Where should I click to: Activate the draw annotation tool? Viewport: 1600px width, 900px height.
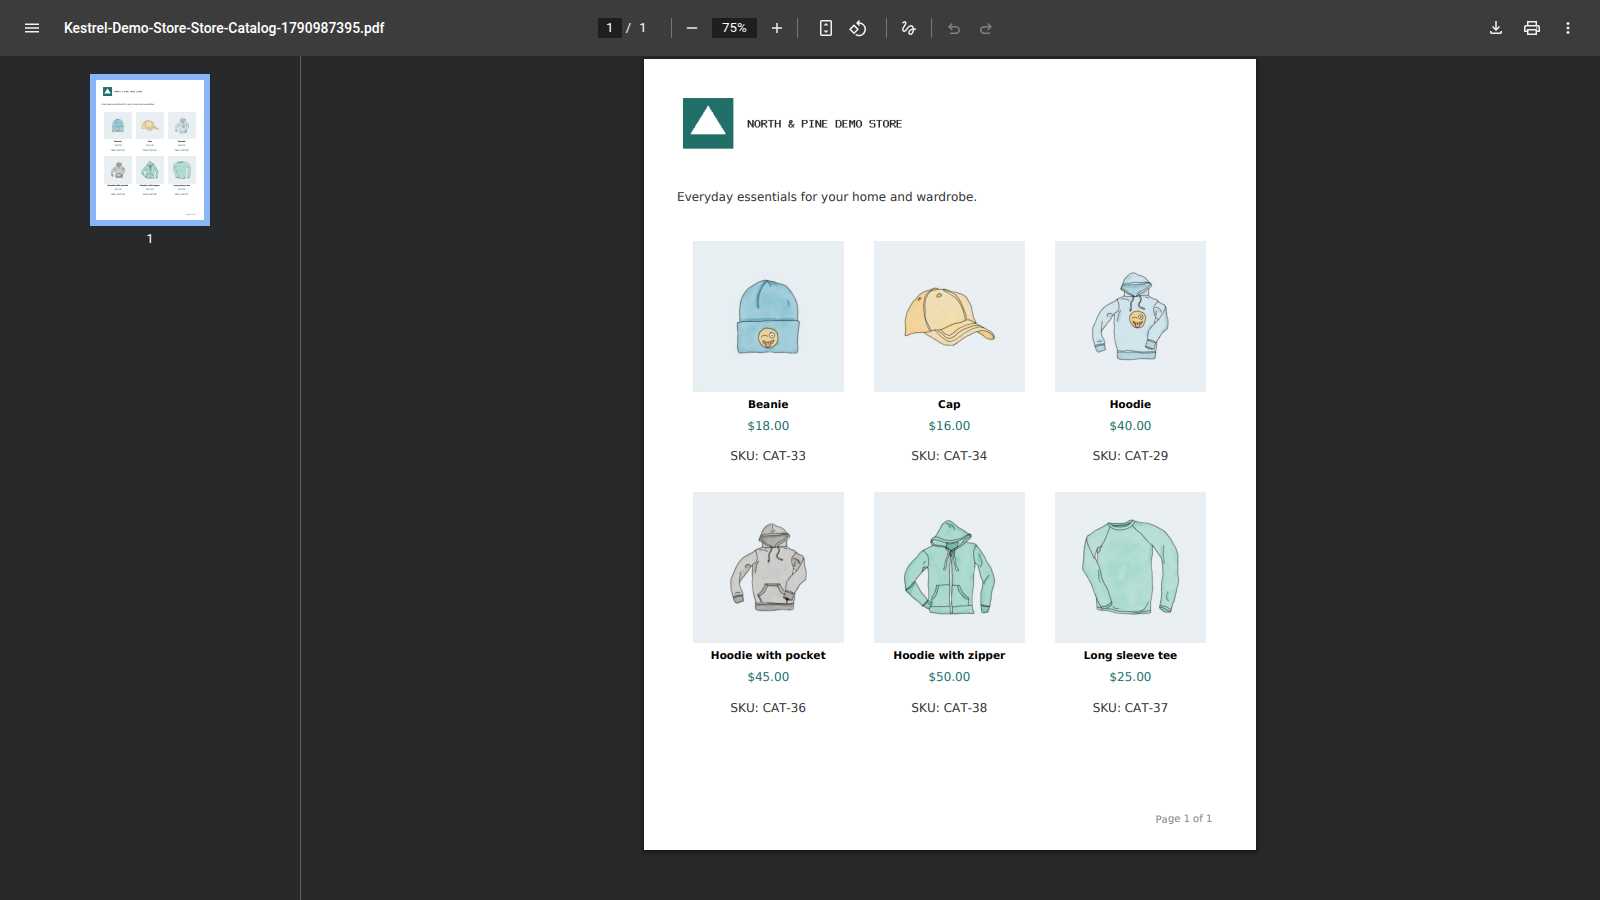[x=908, y=28]
